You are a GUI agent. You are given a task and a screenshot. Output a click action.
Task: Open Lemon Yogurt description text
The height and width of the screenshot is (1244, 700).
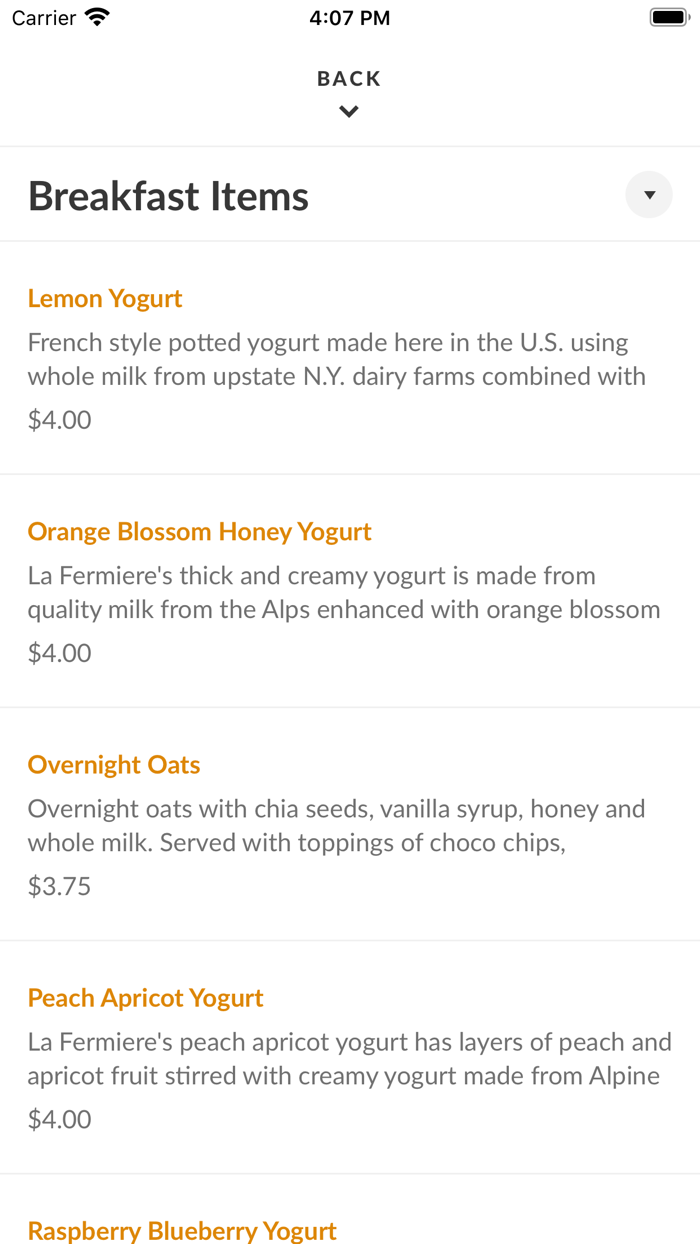tap(337, 359)
